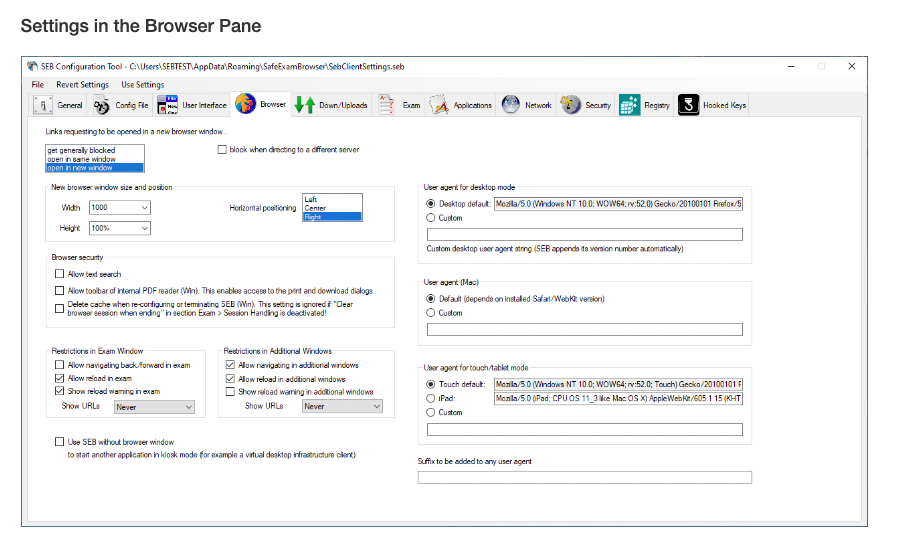Switch to the User Interface tab label
This screenshot has height=538, width=905.
click(204, 106)
